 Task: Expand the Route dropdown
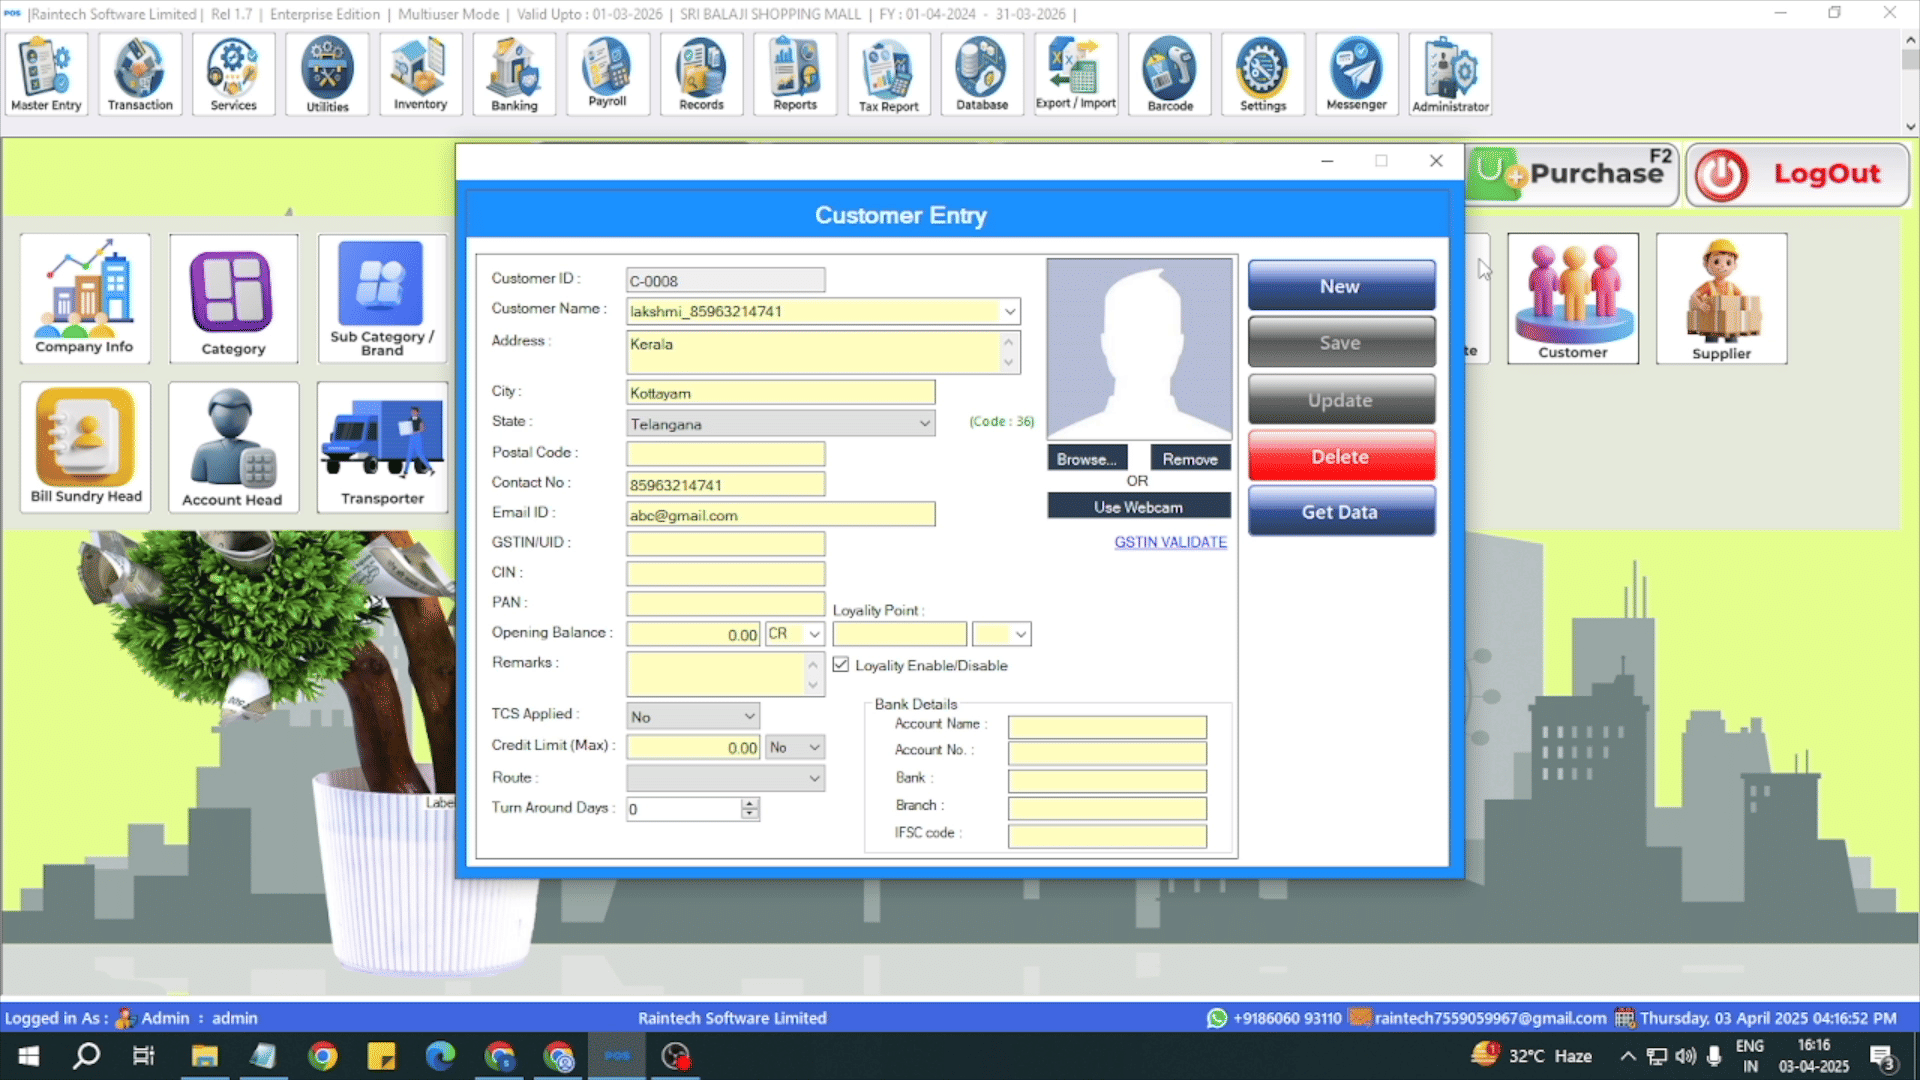(814, 778)
